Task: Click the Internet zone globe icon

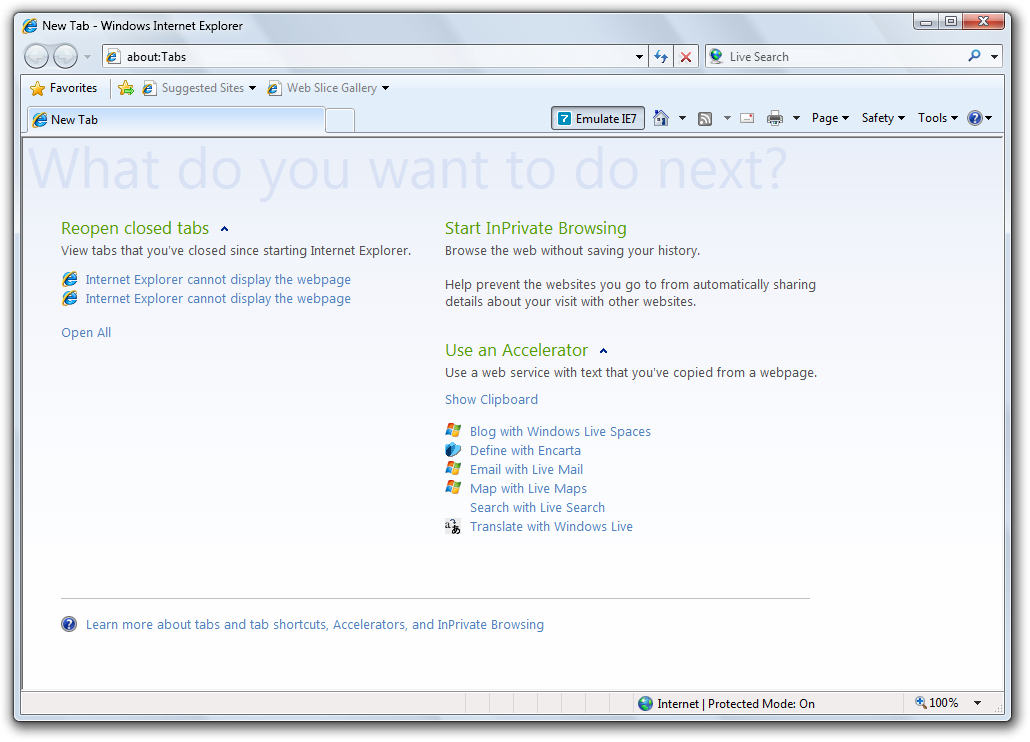Action: pyautogui.click(x=646, y=704)
